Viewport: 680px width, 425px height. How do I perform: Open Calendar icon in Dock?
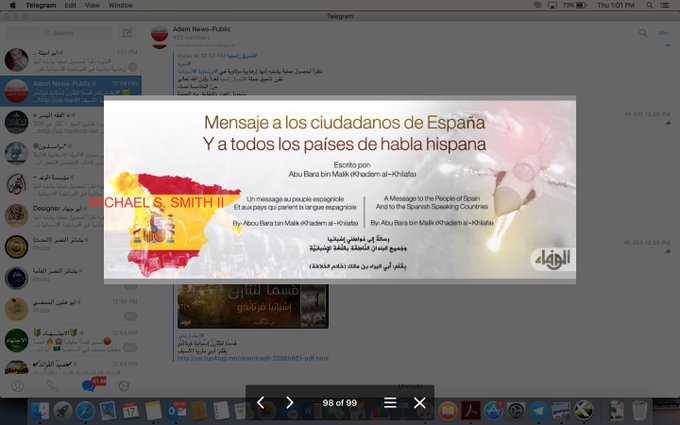130,410
